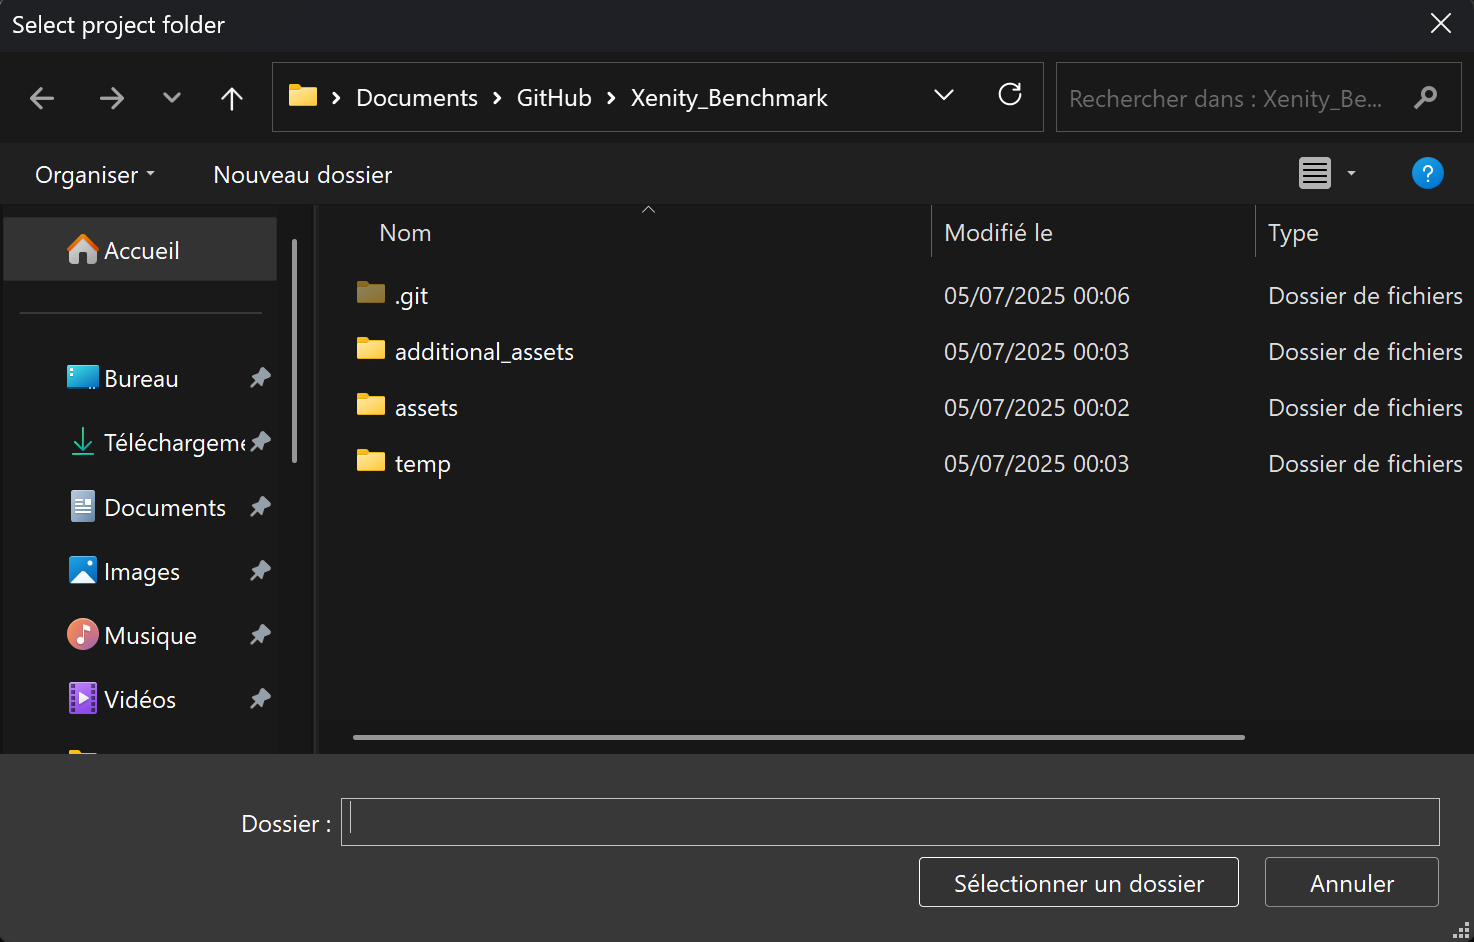Viewport: 1474px width, 942px height.
Task: Click the pin icon next to Bureau
Action: pyautogui.click(x=260, y=378)
